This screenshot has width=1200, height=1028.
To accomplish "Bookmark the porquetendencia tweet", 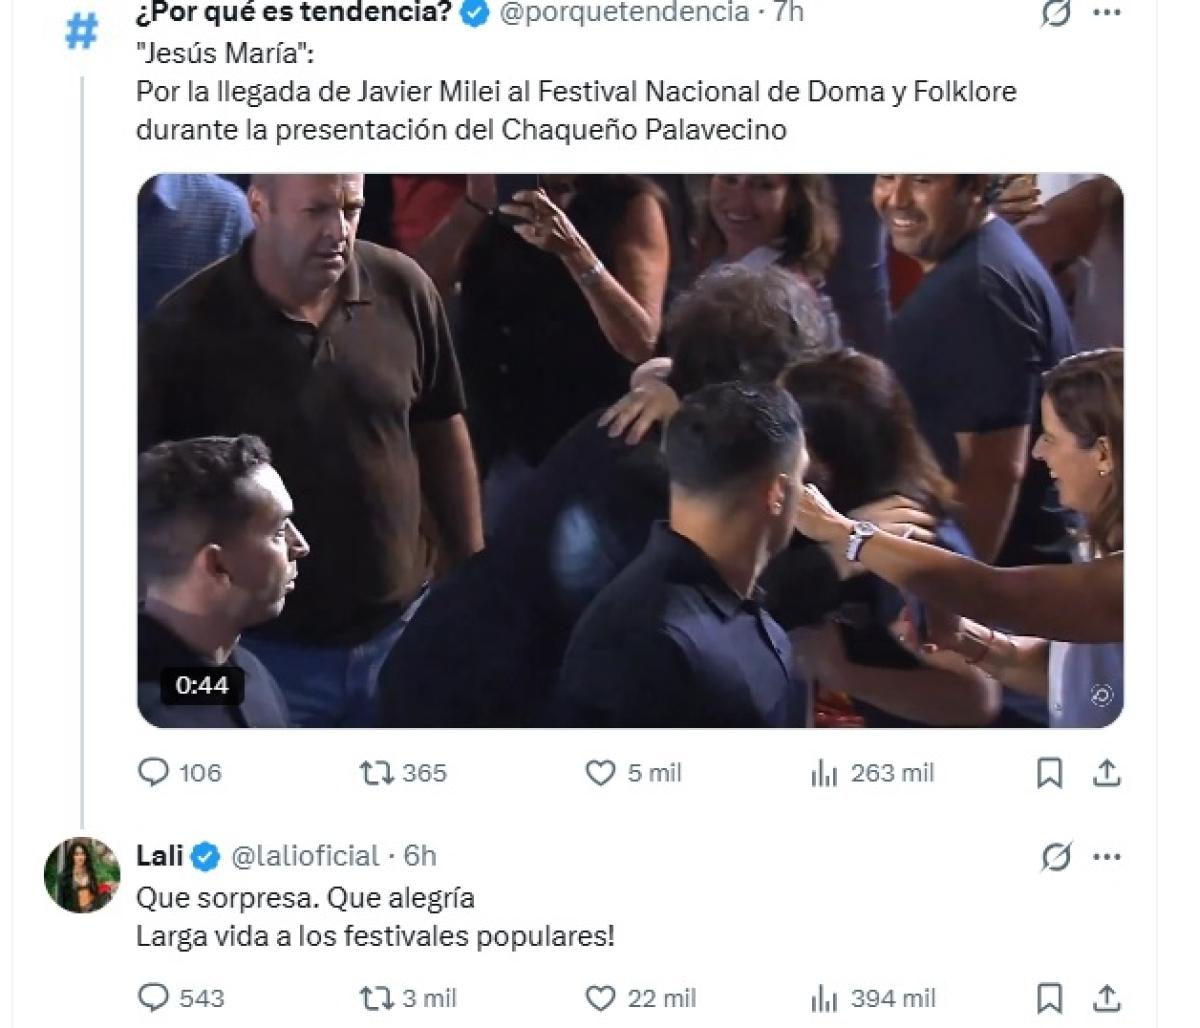I will (1049, 773).
